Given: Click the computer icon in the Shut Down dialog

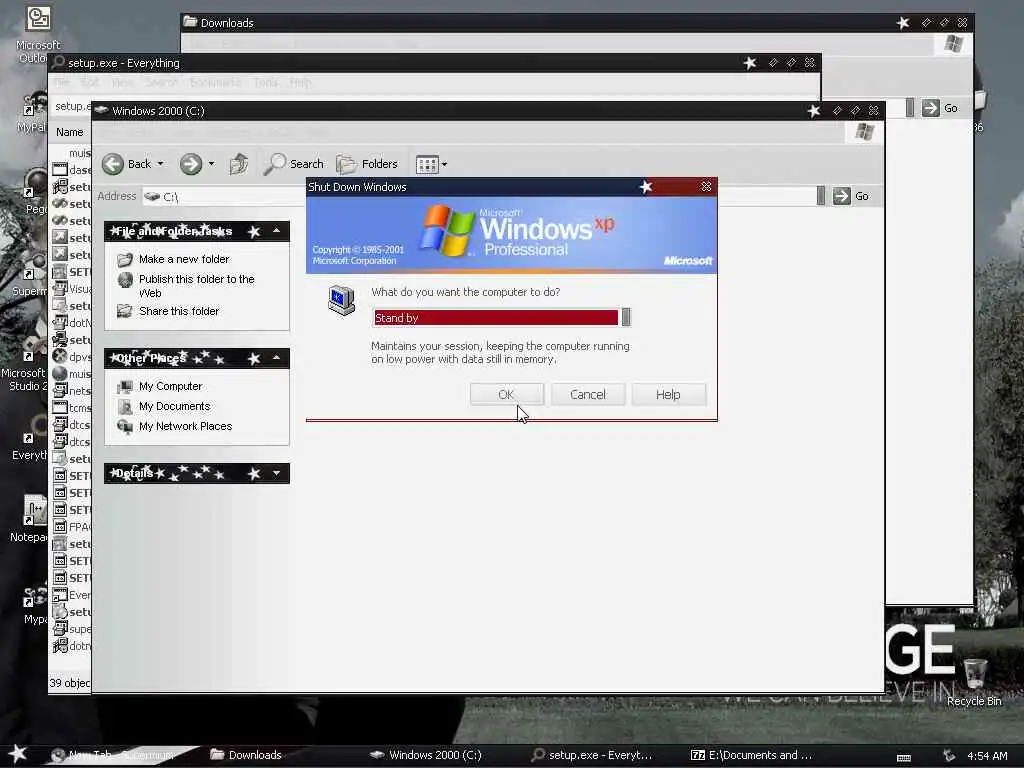Looking at the screenshot, I should coord(342,300).
